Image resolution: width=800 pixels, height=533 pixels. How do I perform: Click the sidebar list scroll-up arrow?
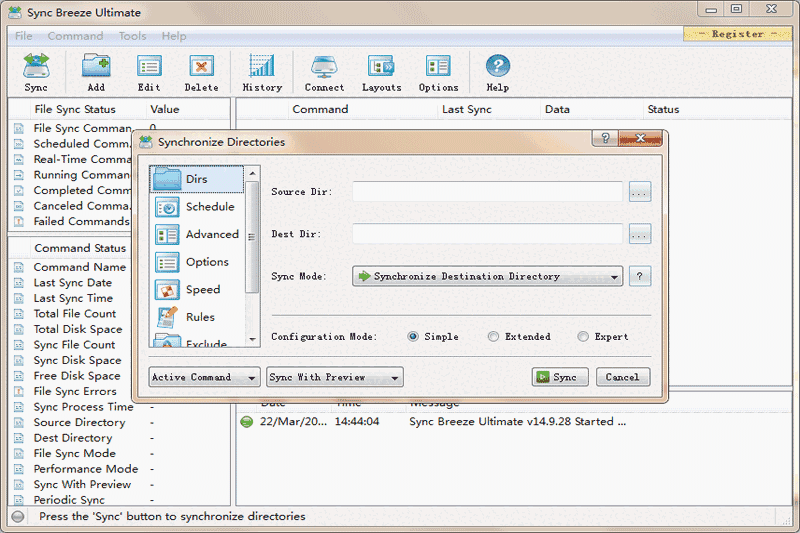[x=252, y=173]
